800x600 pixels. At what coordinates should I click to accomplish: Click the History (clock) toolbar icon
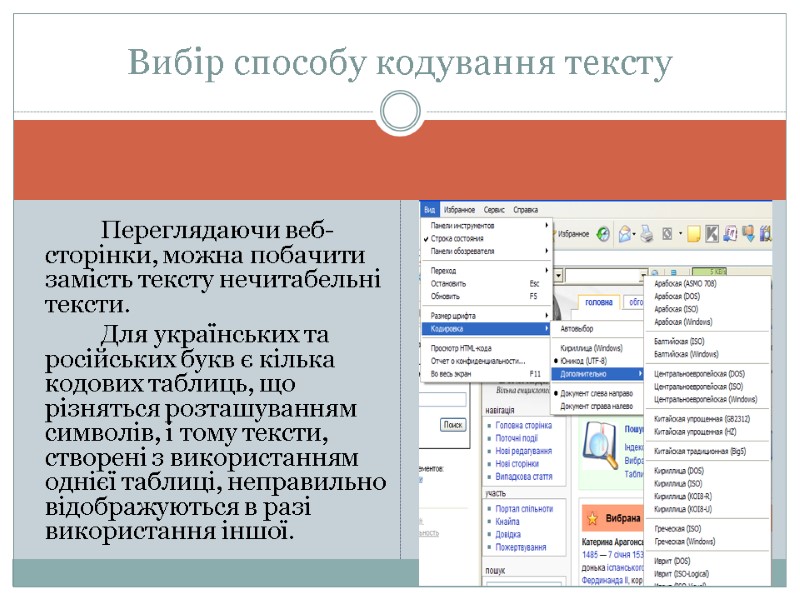click(603, 234)
